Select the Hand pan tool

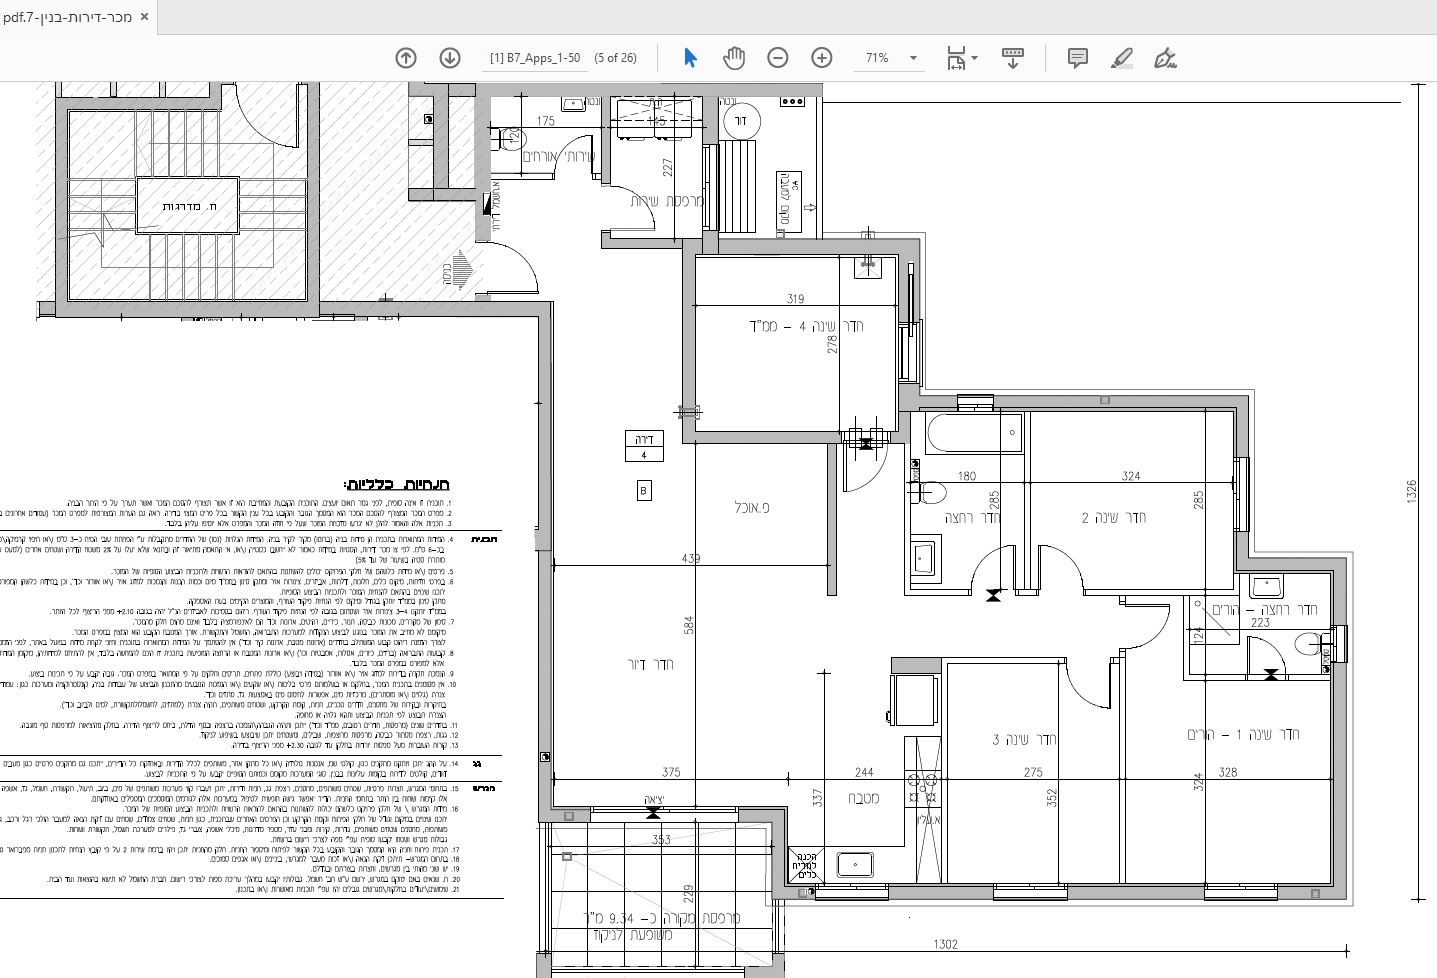tap(734, 58)
